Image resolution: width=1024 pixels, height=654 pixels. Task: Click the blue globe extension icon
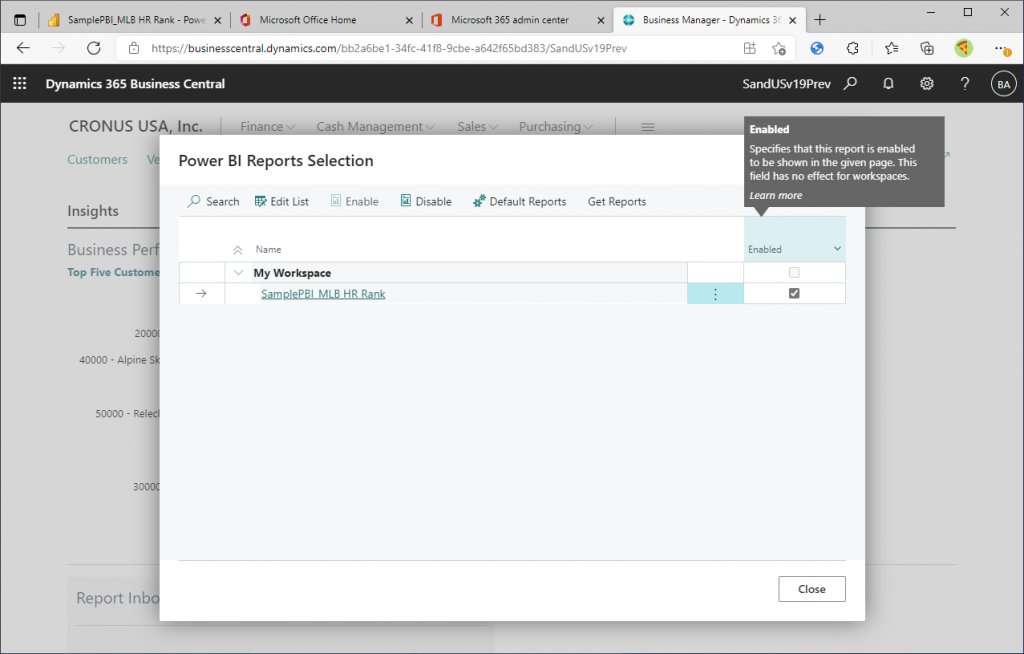pyautogui.click(x=817, y=48)
